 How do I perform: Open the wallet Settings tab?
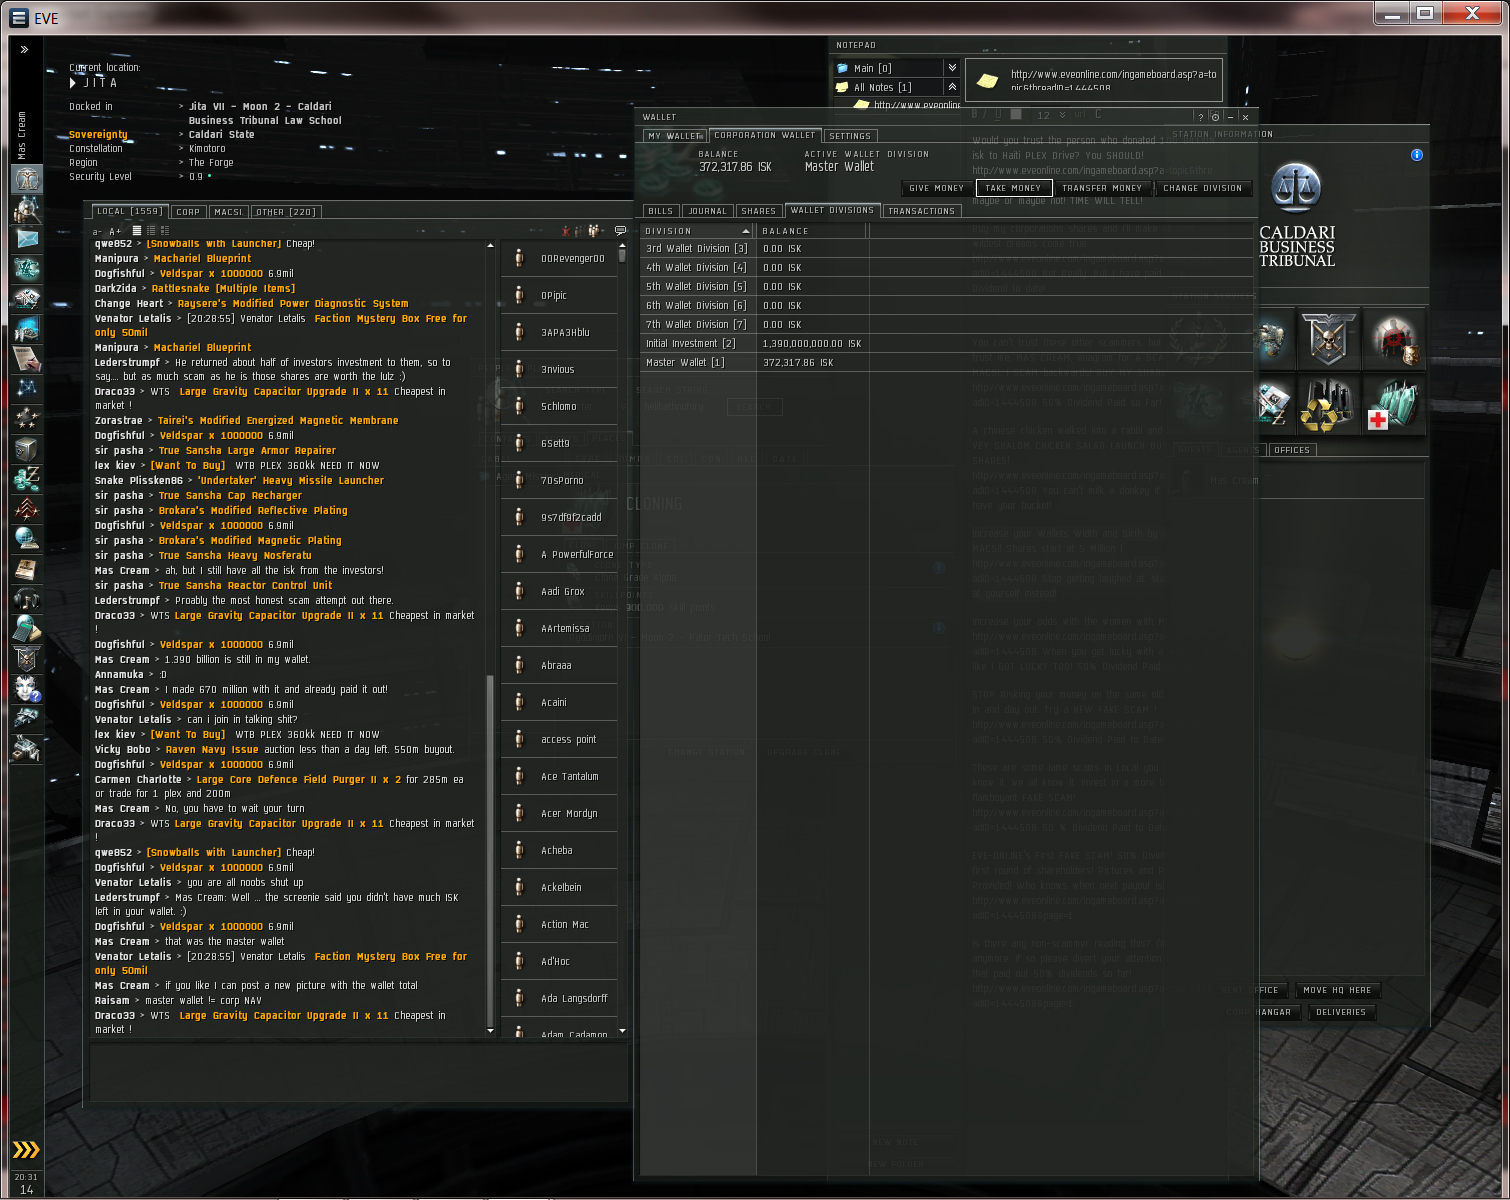pyautogui.click(x=850, y=136)
